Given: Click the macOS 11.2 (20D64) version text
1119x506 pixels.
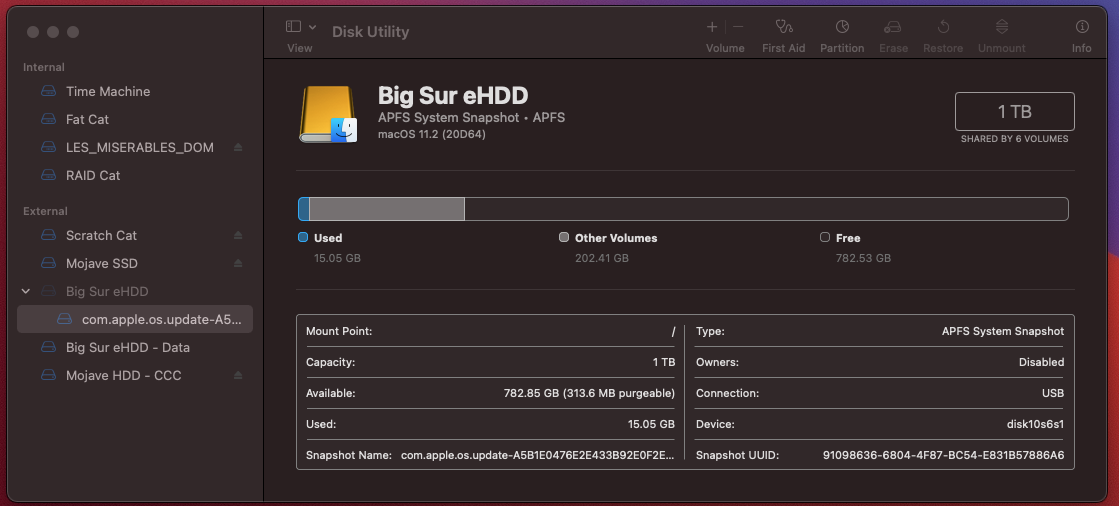Looking at the screenshot, I should (x=432, y=134).
